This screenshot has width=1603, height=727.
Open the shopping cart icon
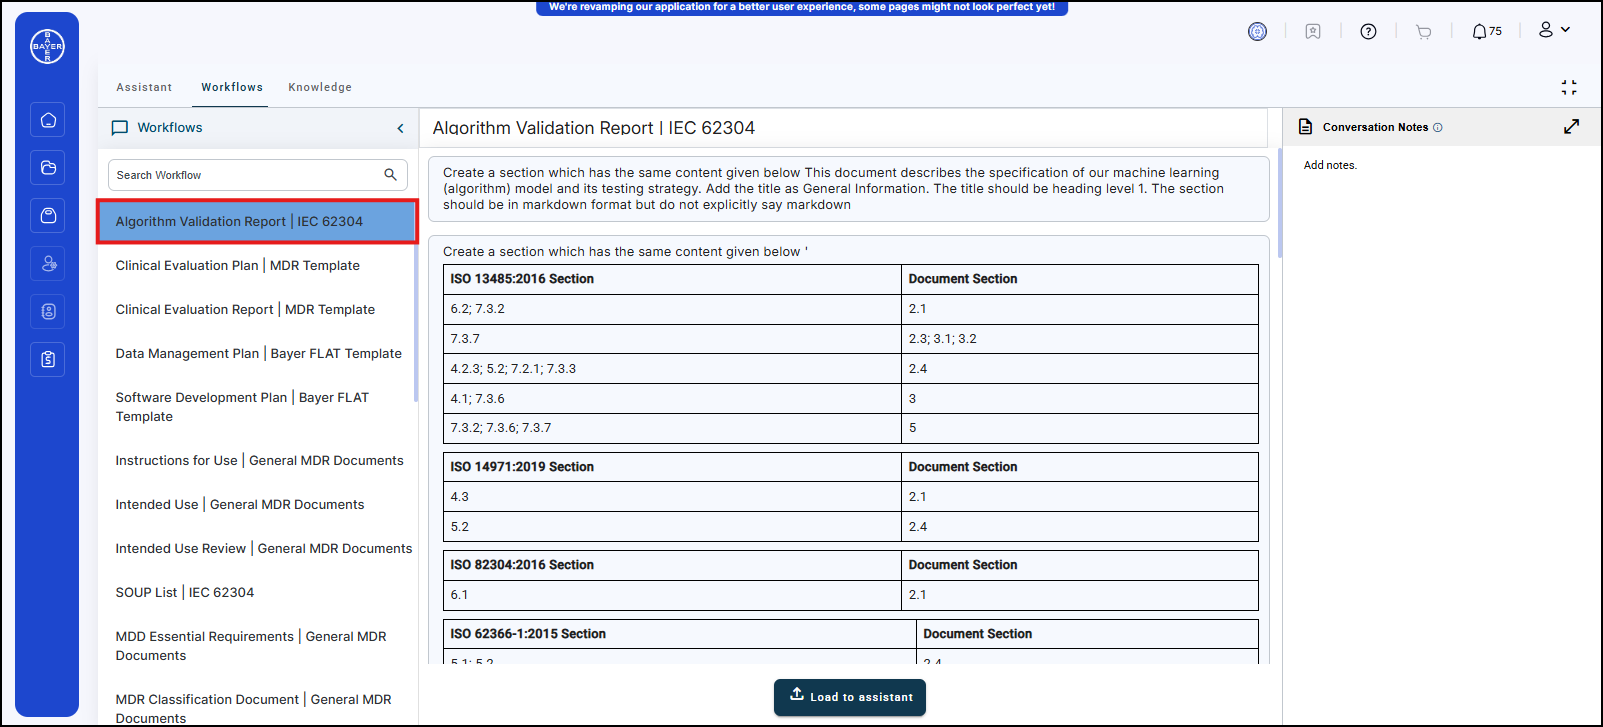point(1424,32)
